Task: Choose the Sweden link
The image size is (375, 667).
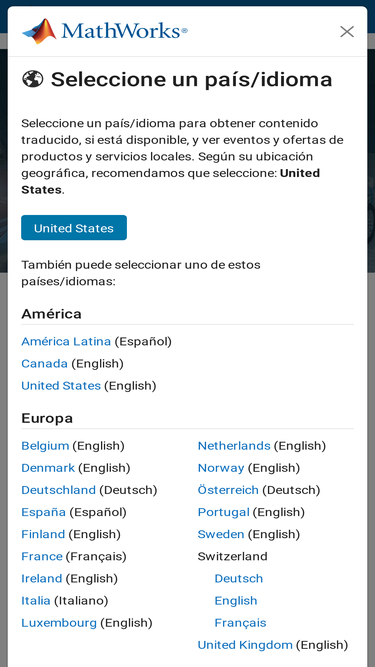Action: (x=221, y=534)
